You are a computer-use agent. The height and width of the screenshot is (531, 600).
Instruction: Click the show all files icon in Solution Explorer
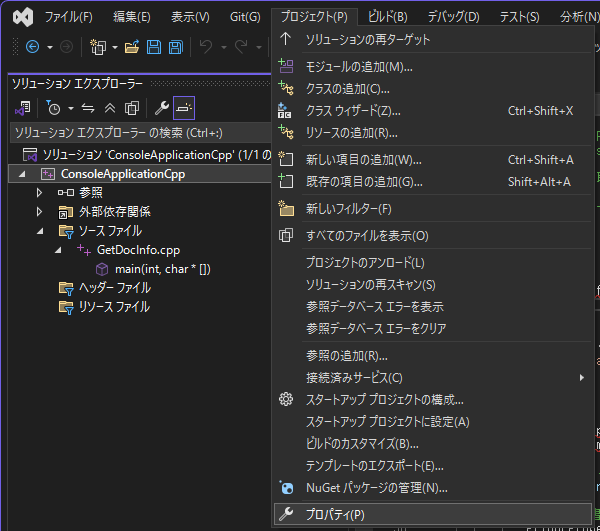pyautogui.click(x=129, y=107)
